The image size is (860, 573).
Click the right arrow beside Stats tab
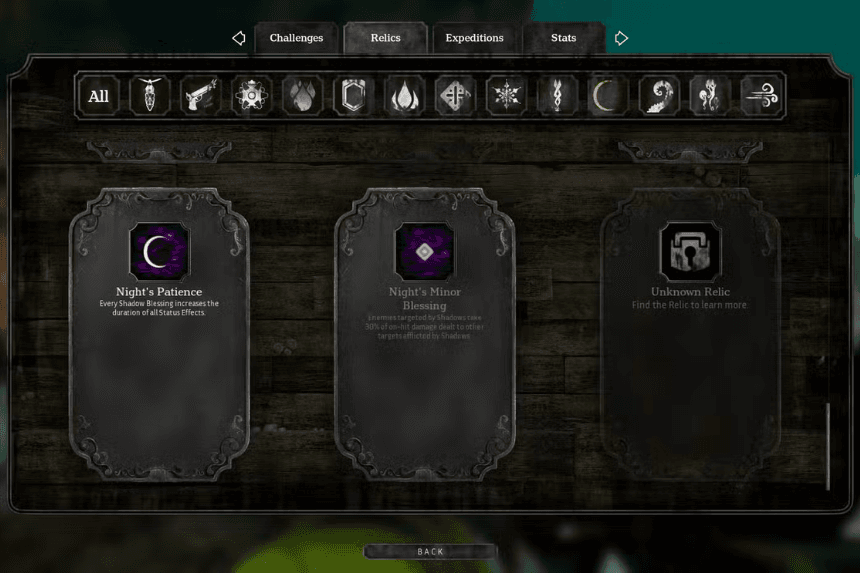[621, 38]
